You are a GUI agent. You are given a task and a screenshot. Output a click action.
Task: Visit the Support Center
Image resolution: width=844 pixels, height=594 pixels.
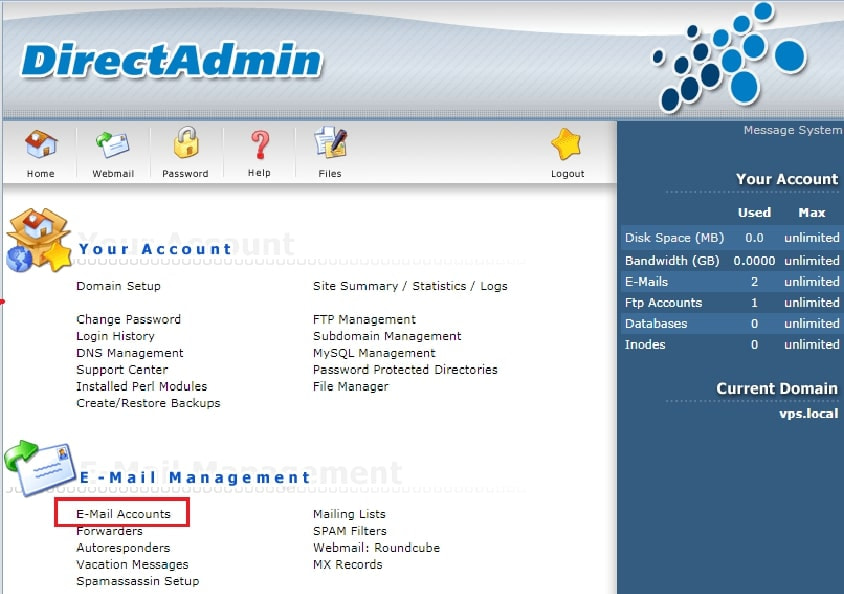pyautogui.click(x=122, y=370)
